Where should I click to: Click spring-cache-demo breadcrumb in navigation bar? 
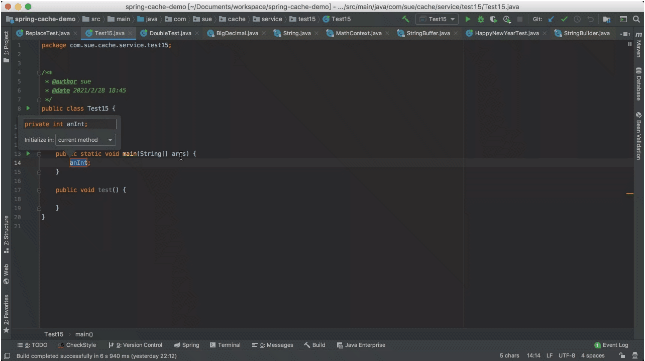(x=41, y=19)
